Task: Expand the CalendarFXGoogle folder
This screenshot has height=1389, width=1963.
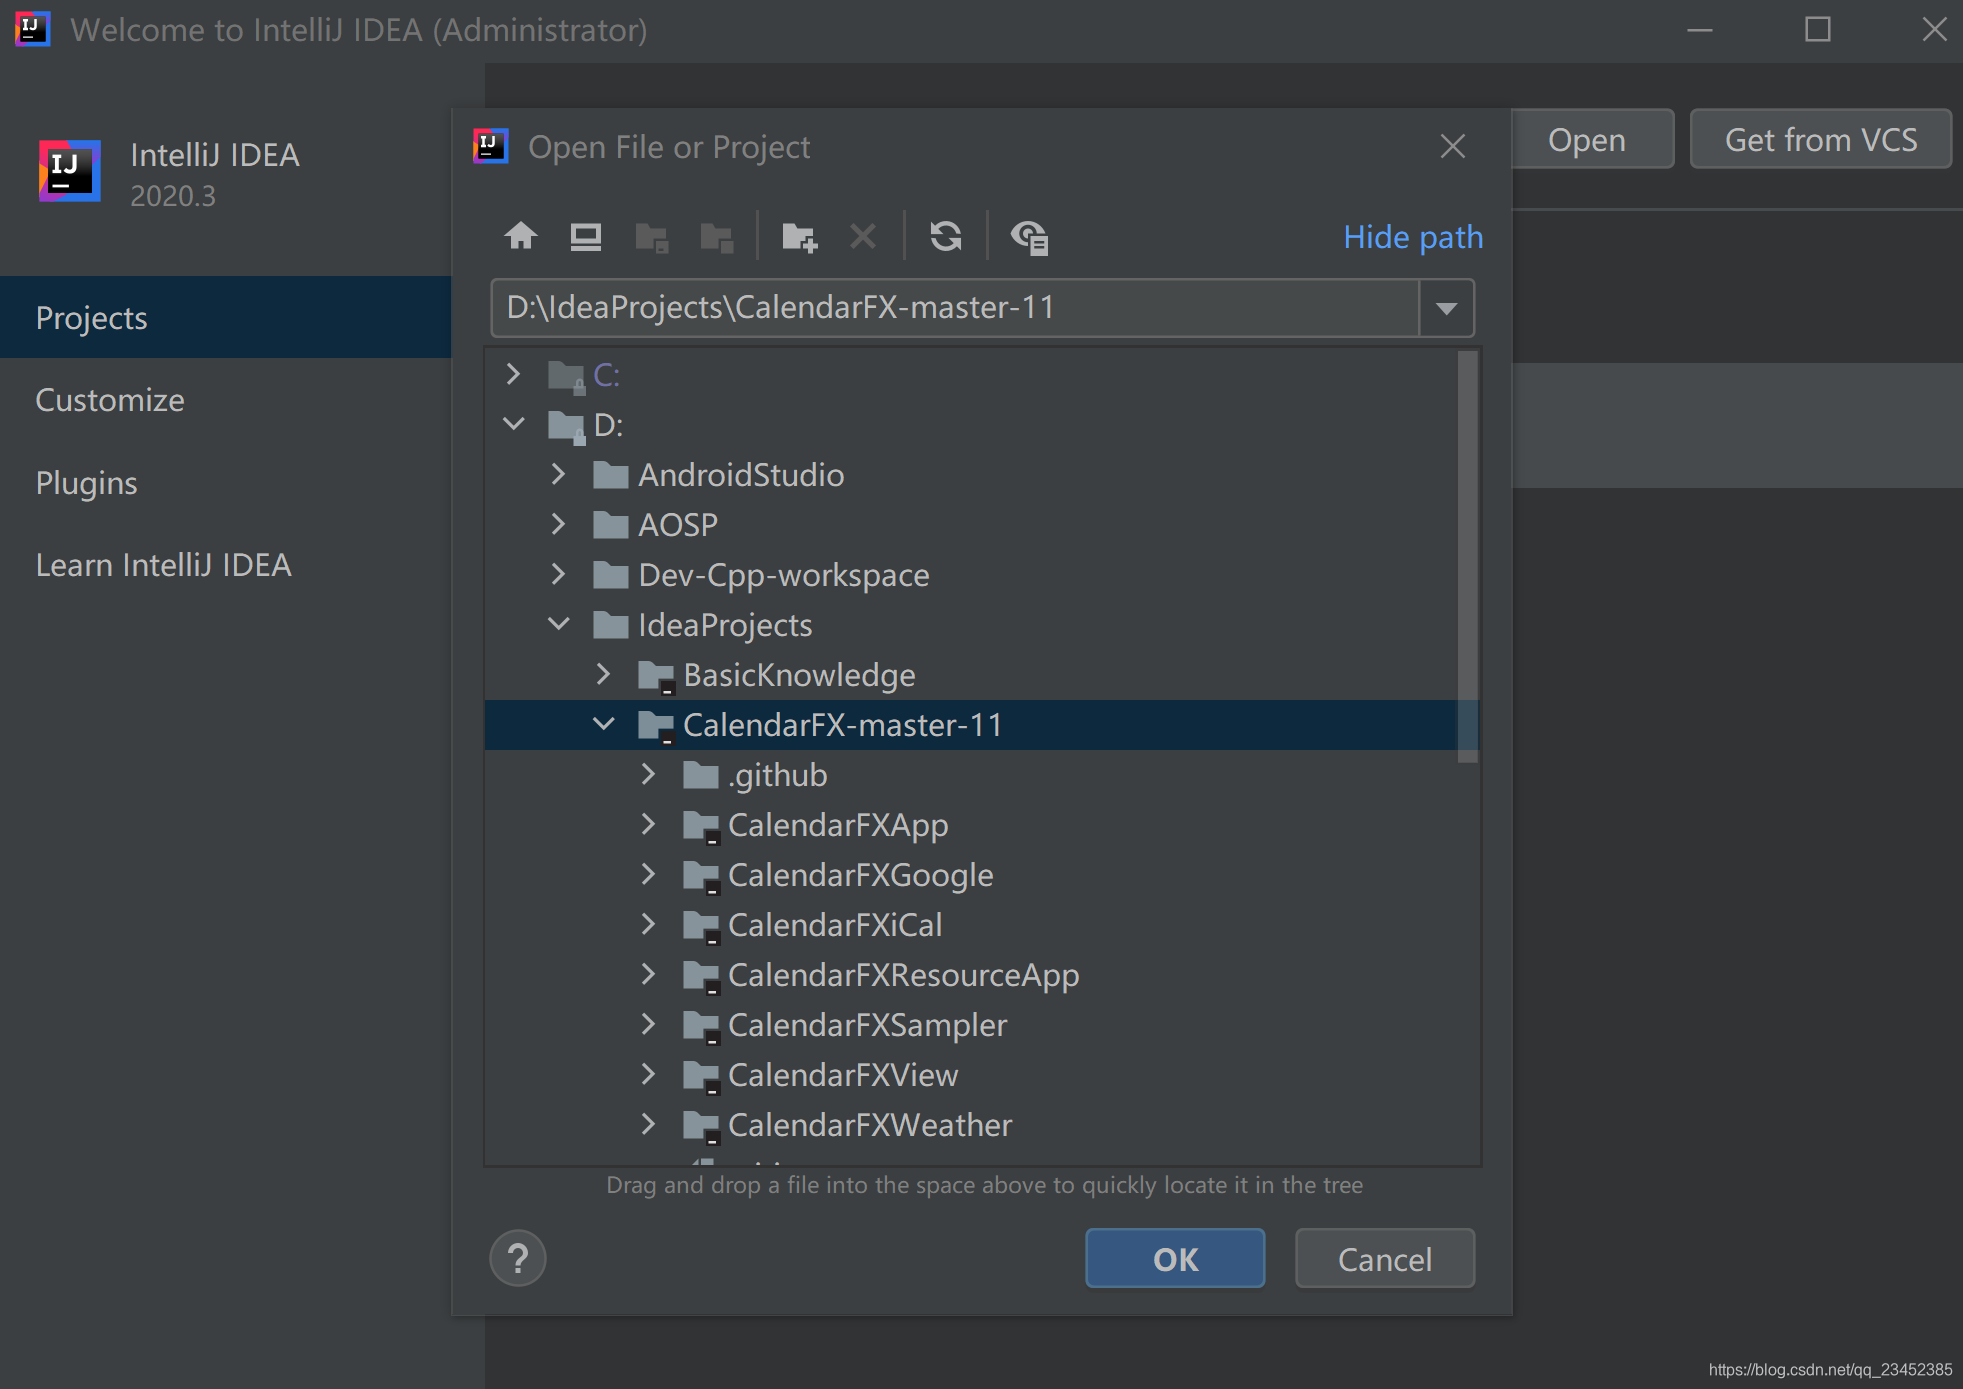Action: 648,874
